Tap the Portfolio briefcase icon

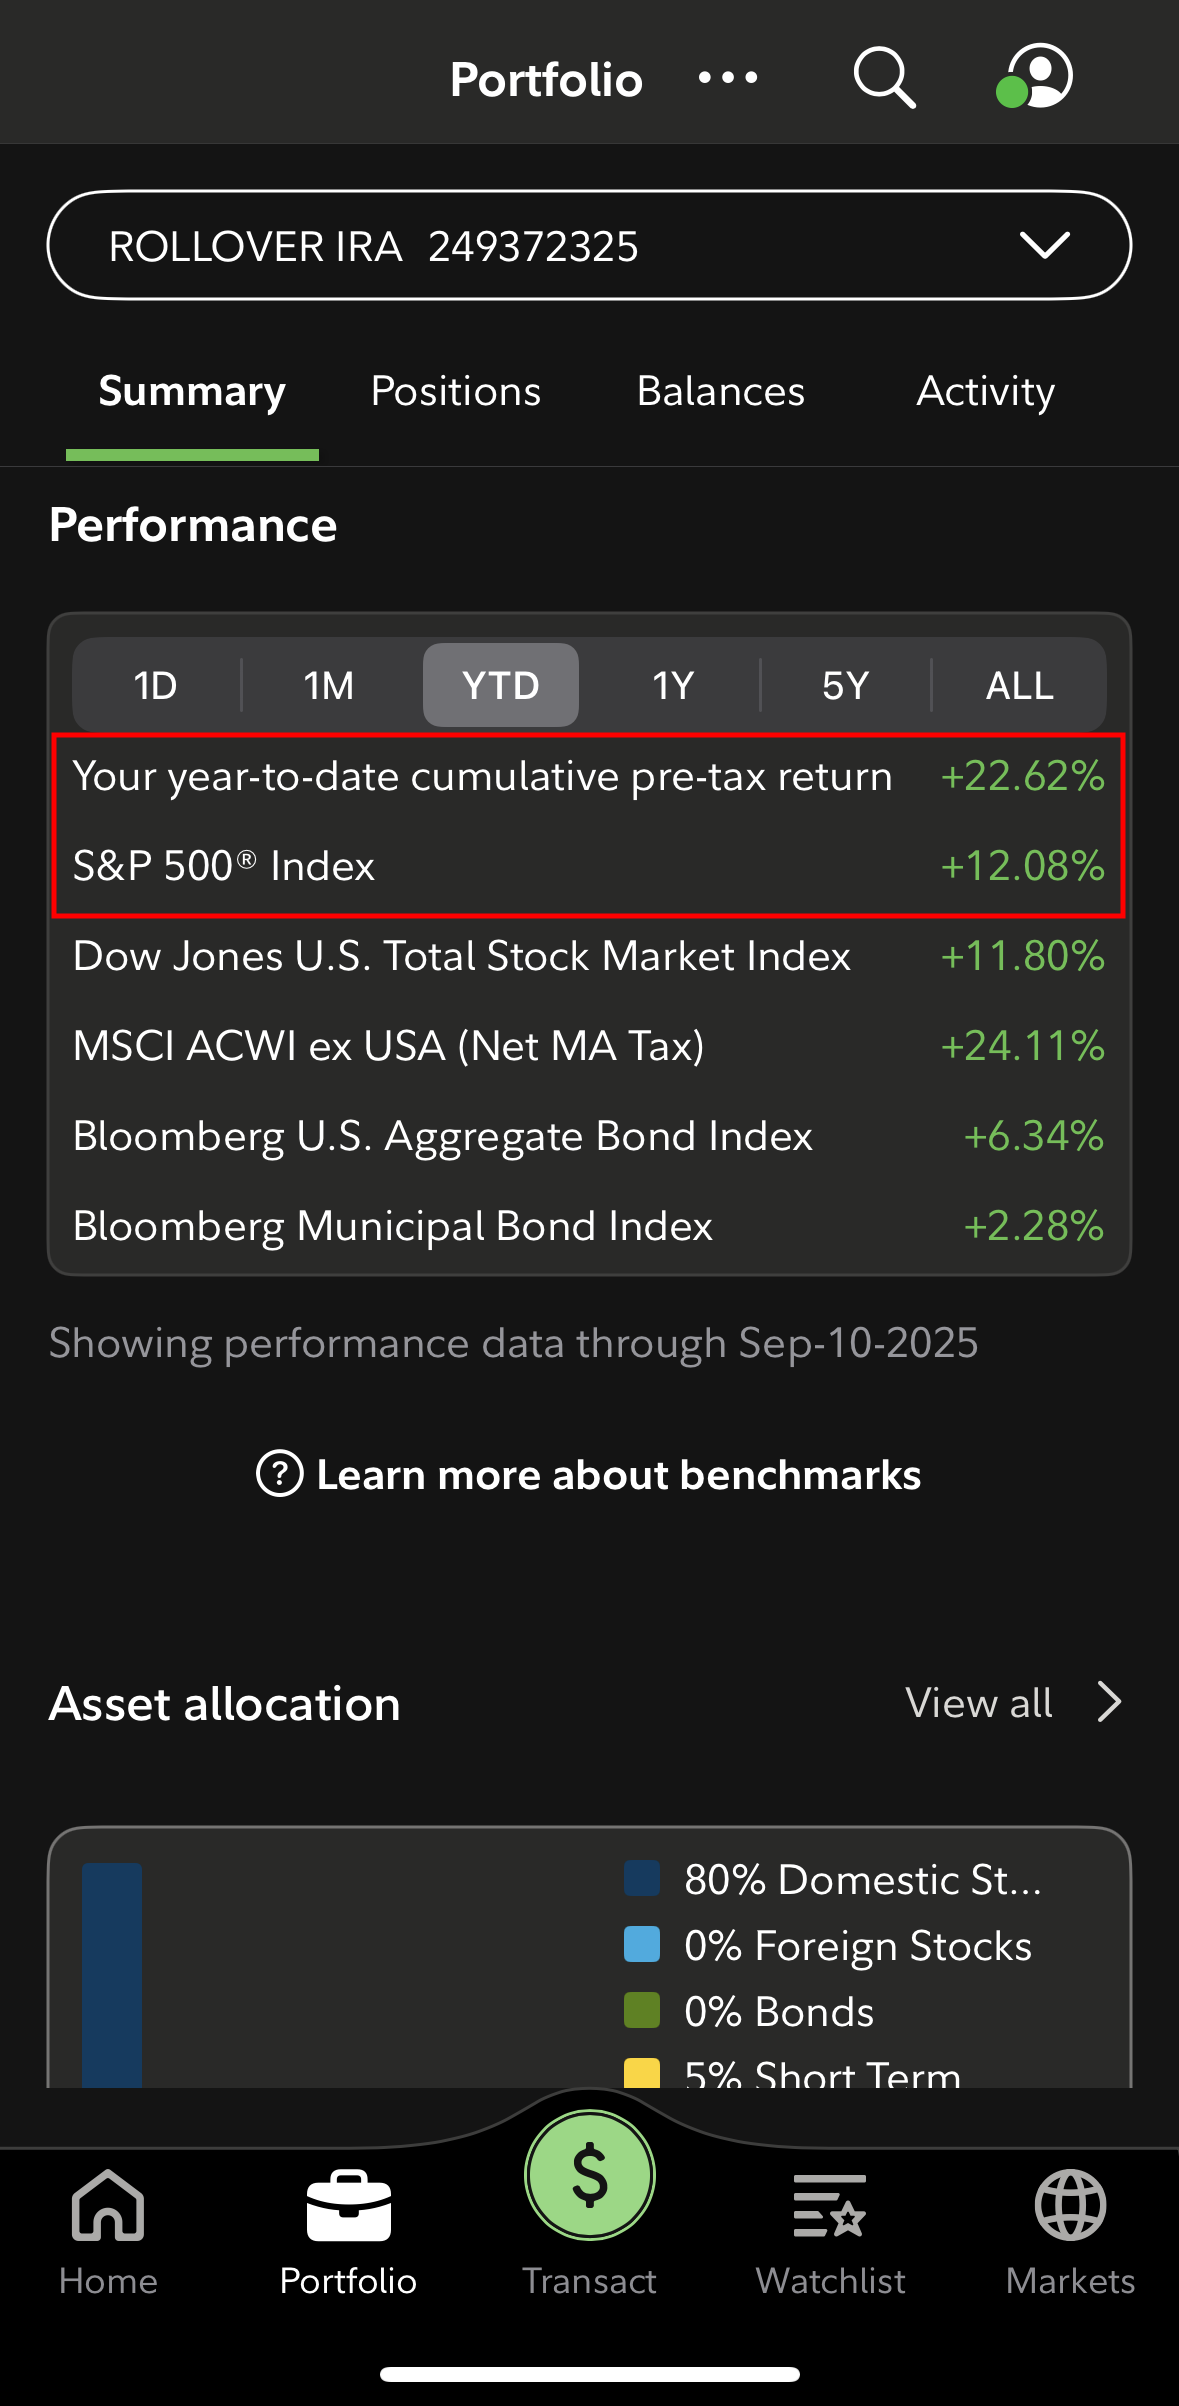pyautogui.click(x=348, y=2206)
